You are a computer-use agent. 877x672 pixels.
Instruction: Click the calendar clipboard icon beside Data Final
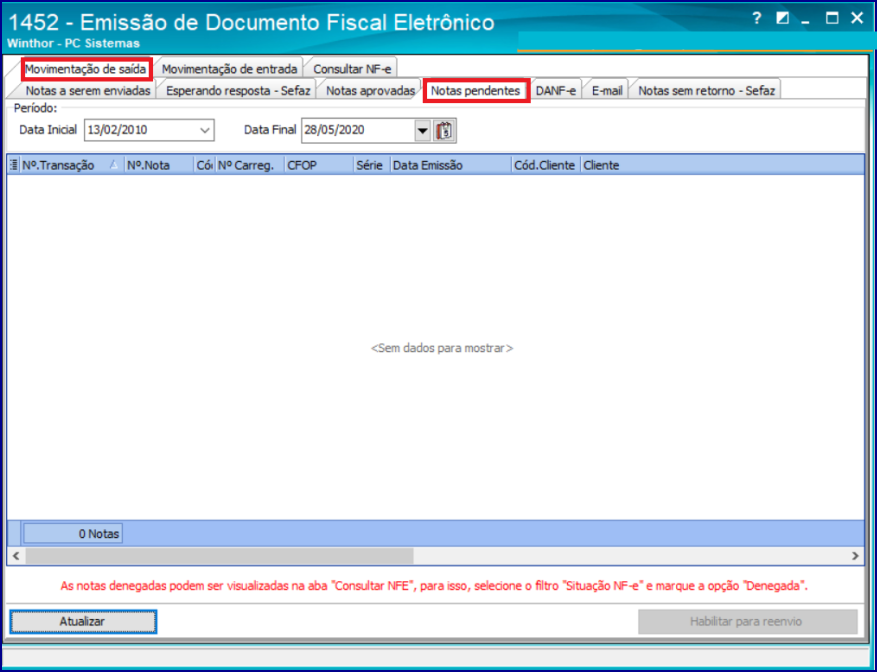point(445,130)
